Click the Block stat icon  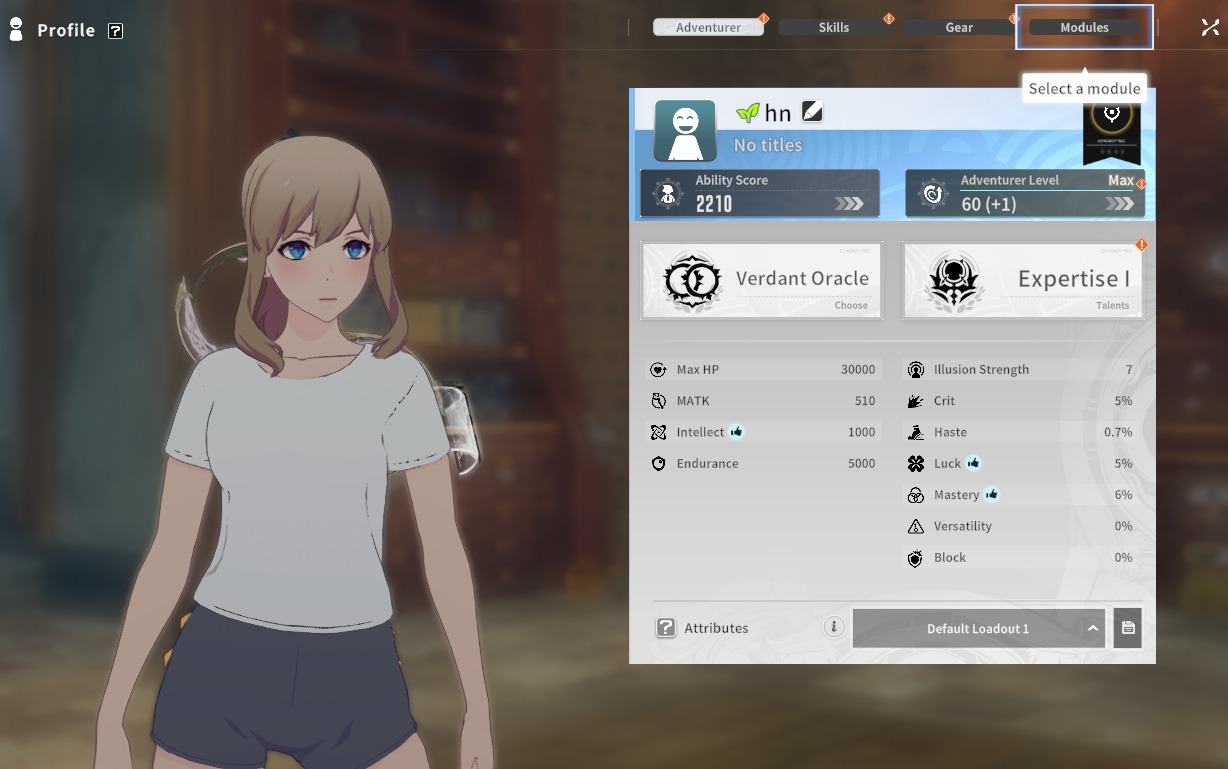[915, 558]
